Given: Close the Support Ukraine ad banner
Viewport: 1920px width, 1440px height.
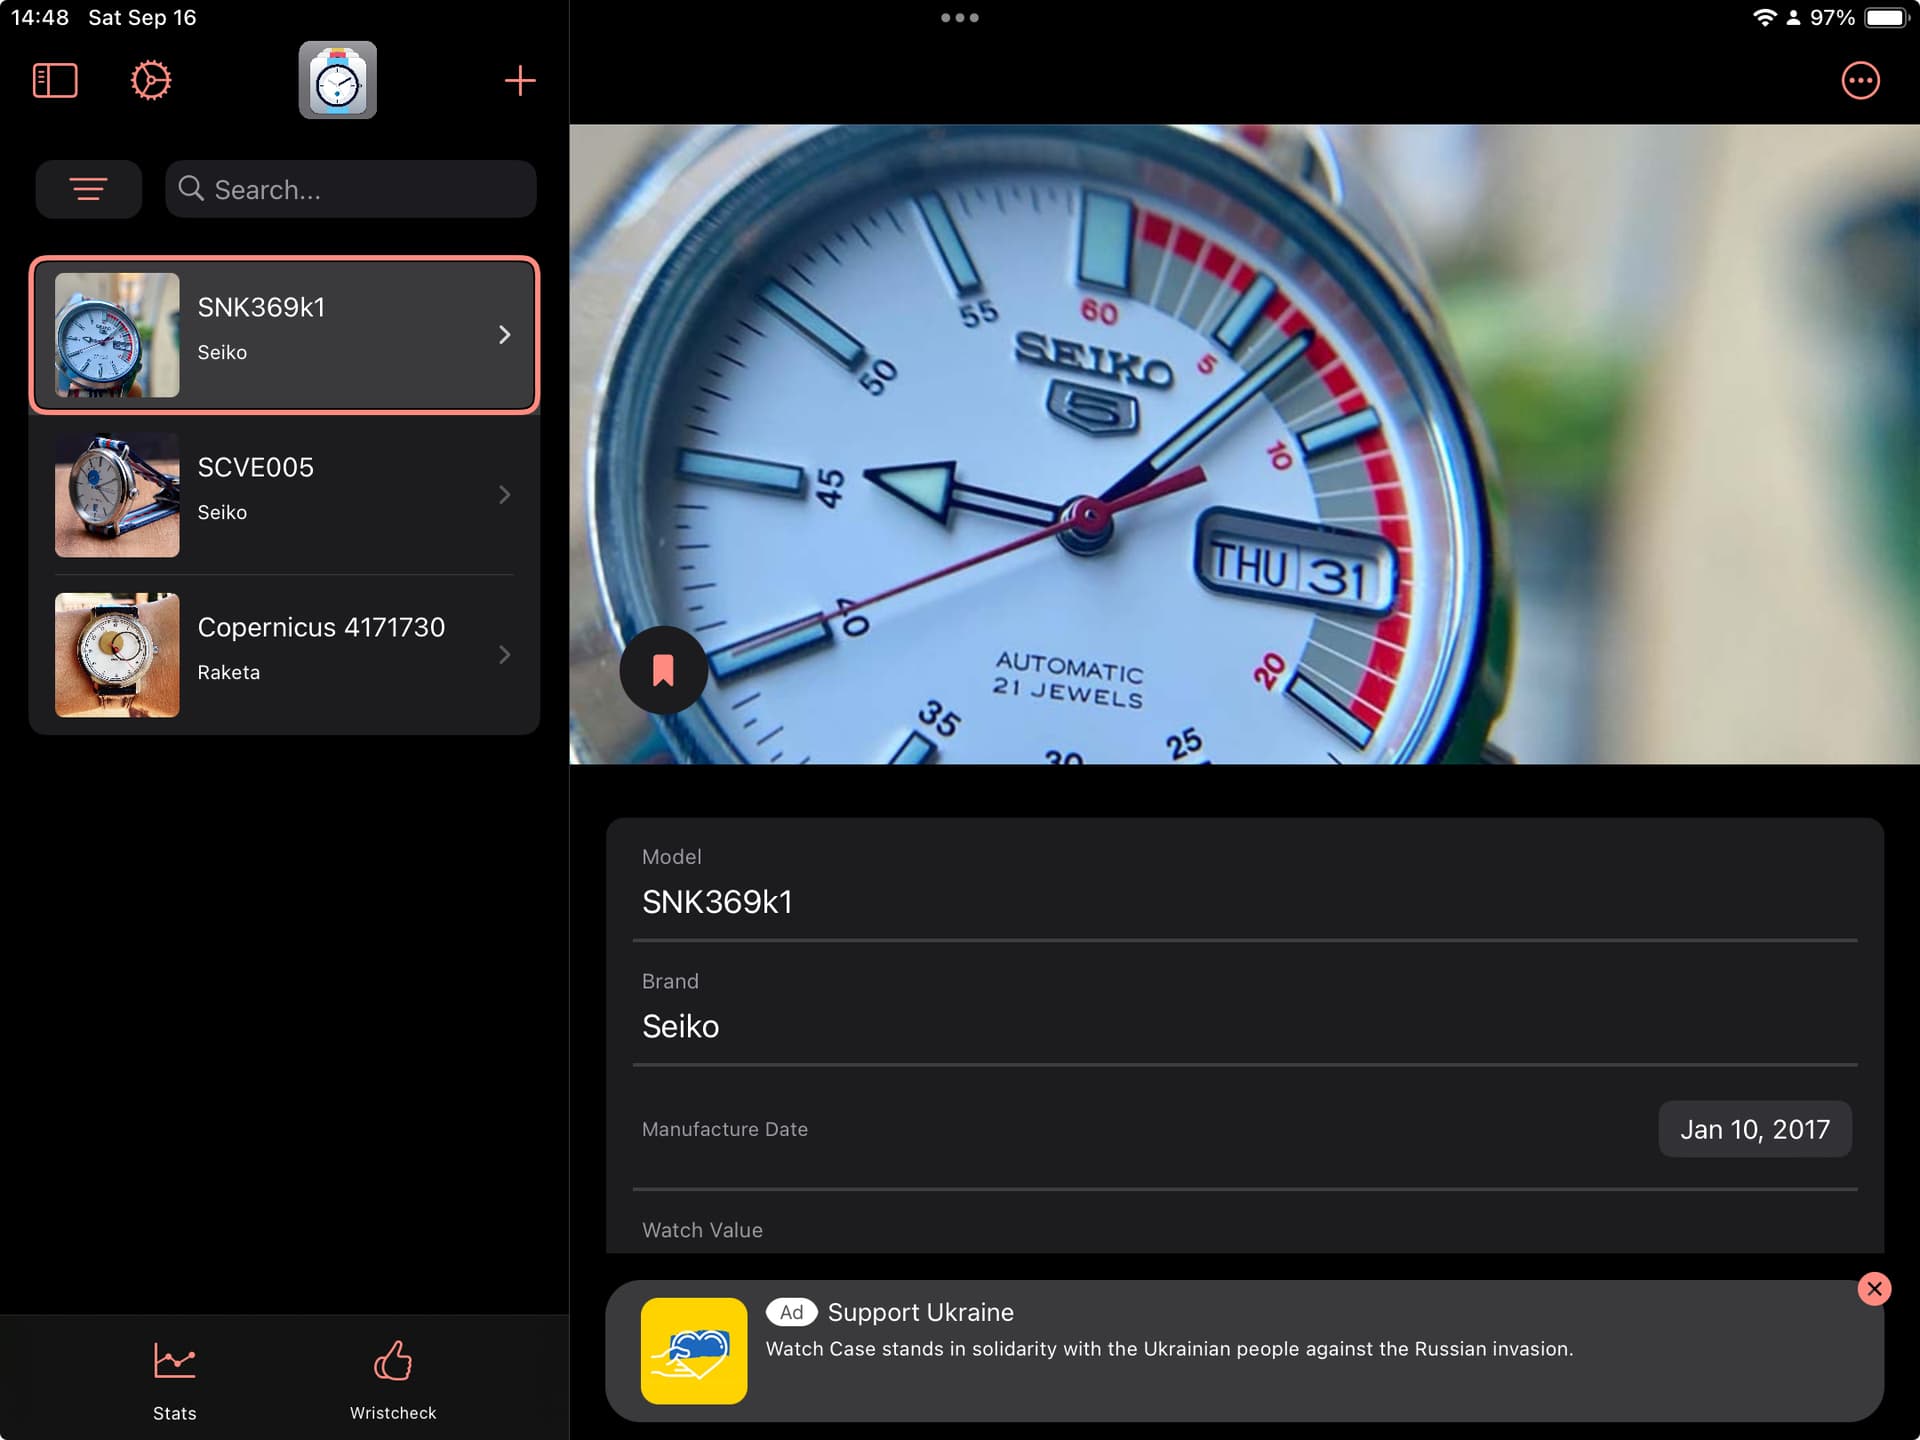Looking at the screenshot, I should coord(1874,1289).
